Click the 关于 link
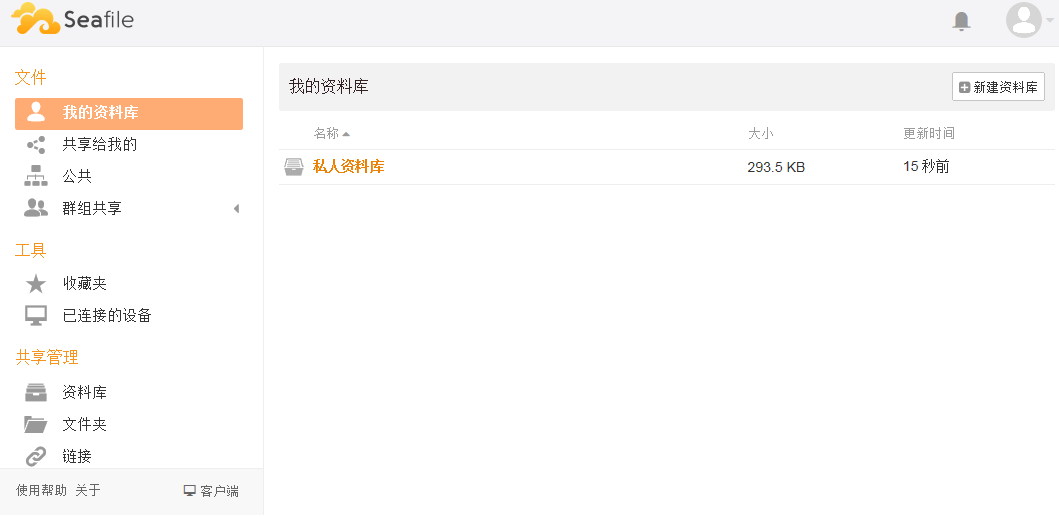The image size is (1059, 517). pos(88,491)
